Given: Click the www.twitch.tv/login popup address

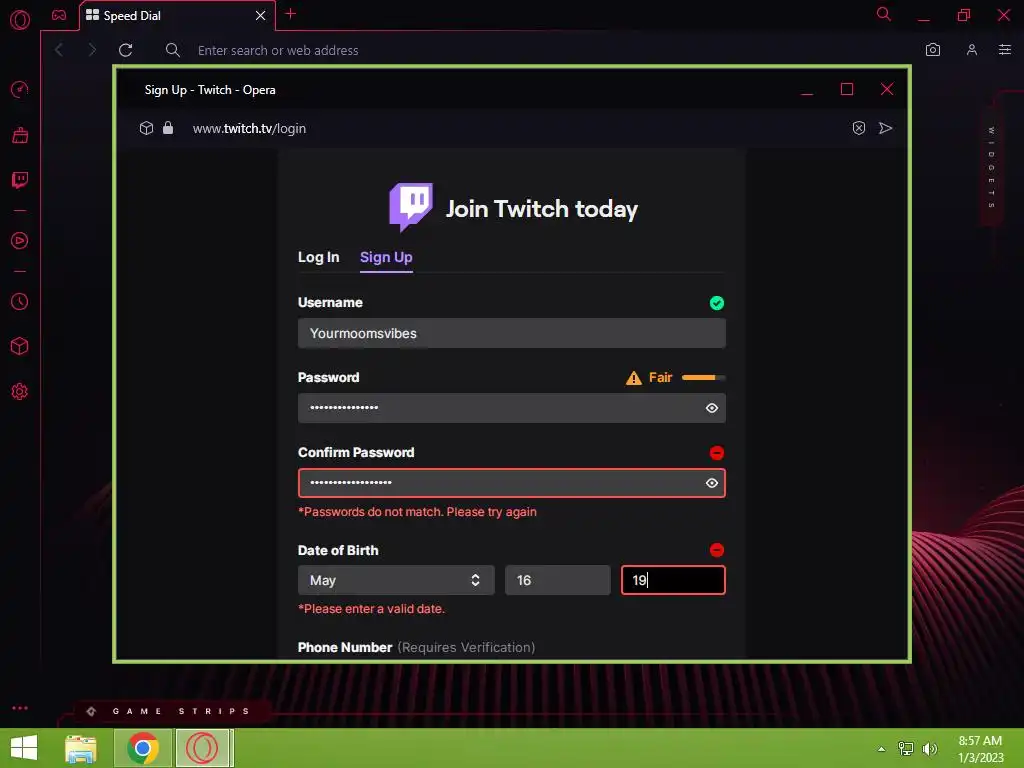Looking at the screenshot, I should [x=249, y=129].
